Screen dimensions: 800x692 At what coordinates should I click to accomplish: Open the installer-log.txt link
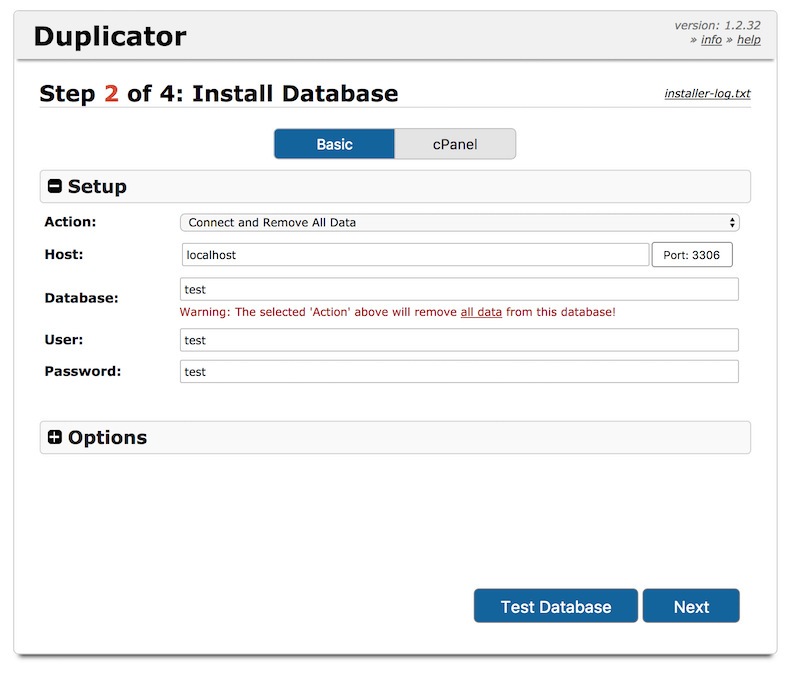click(x=707, y=93)
